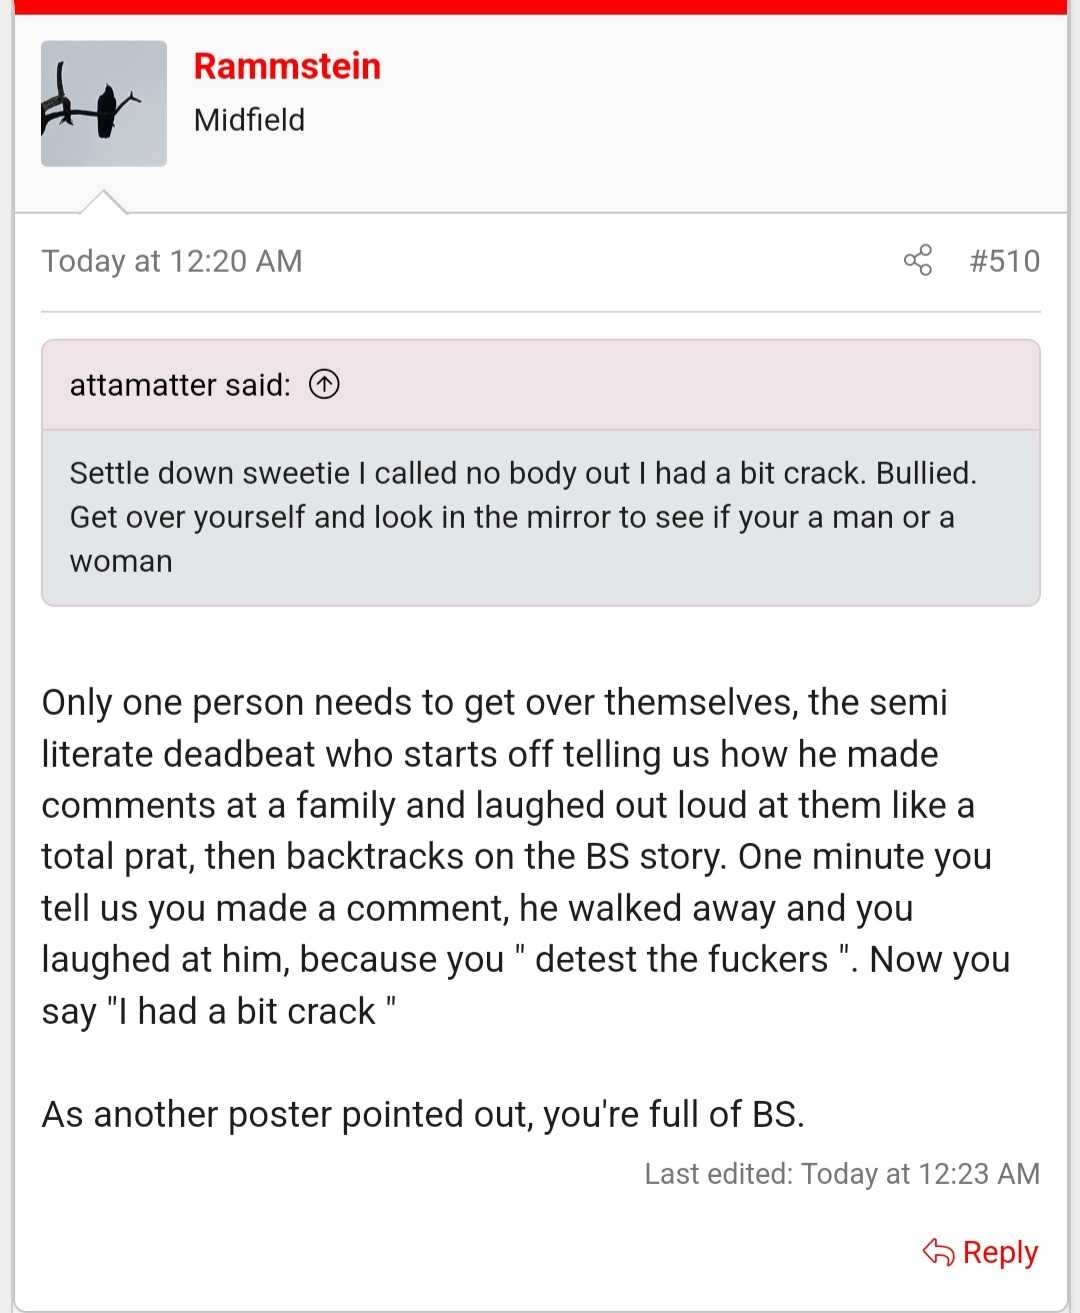This screenshot has height=1313, width=1080.
Task: Open the #510 post permalink
Action: 1004,261
